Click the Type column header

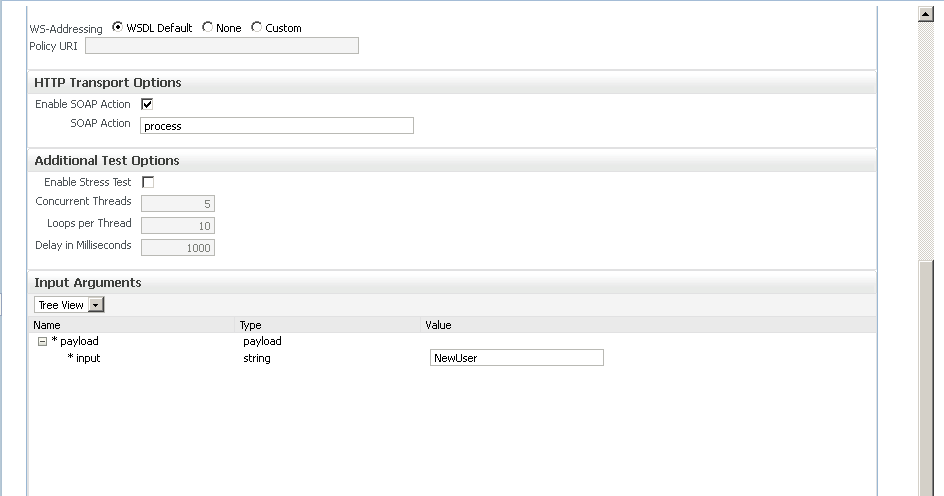(x=250, y=325)
